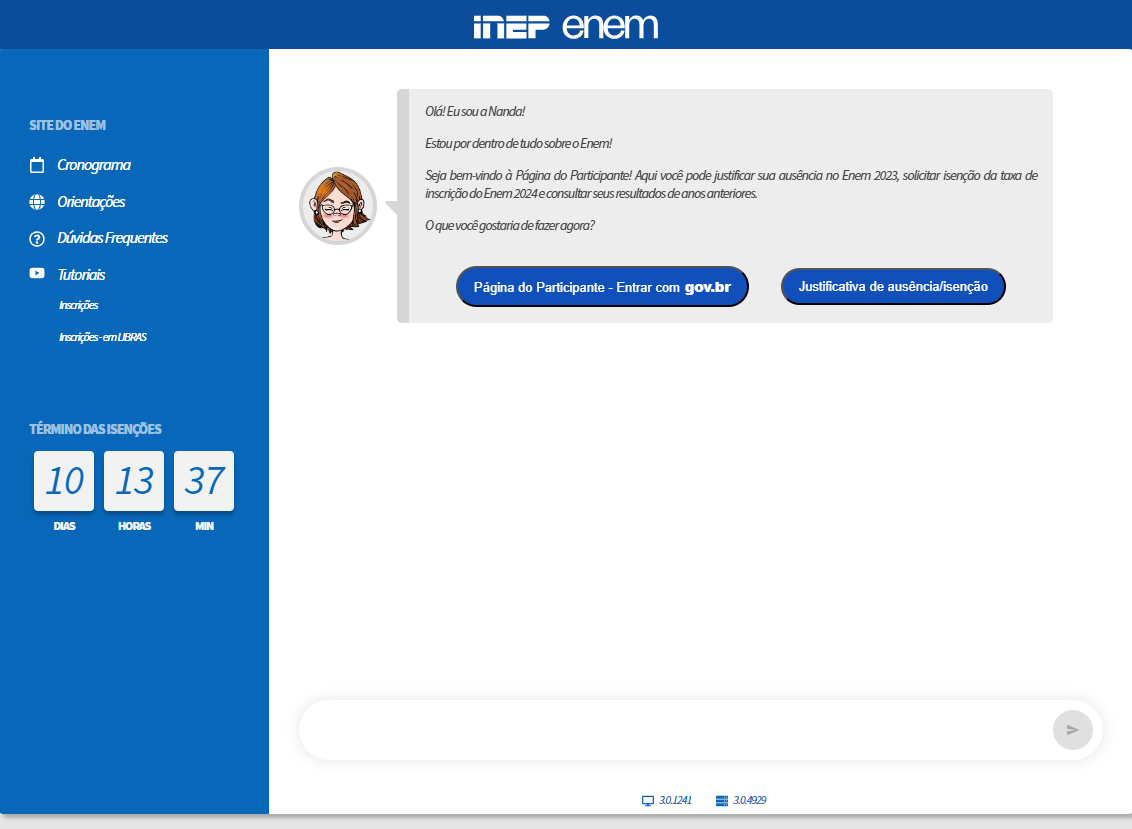Click the server icon next to version 3.0.4929
This screenshot has height=829, width=1132.
(722, 801)
